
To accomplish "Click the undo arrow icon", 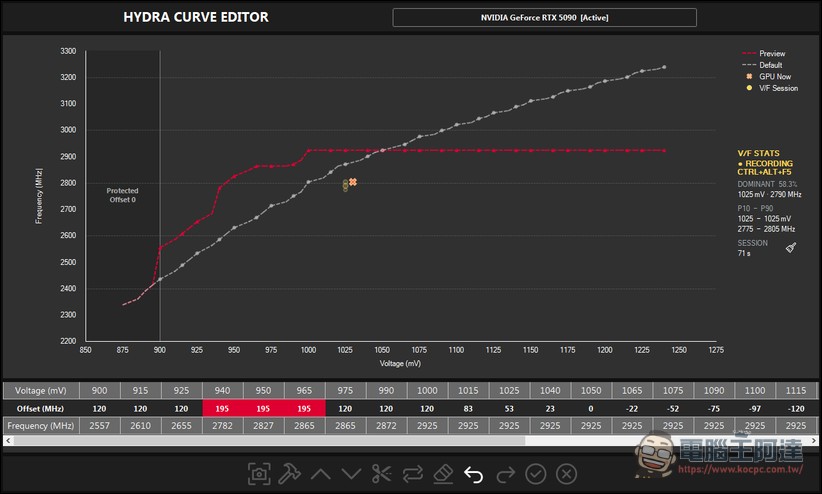I will tap(474, 475).
